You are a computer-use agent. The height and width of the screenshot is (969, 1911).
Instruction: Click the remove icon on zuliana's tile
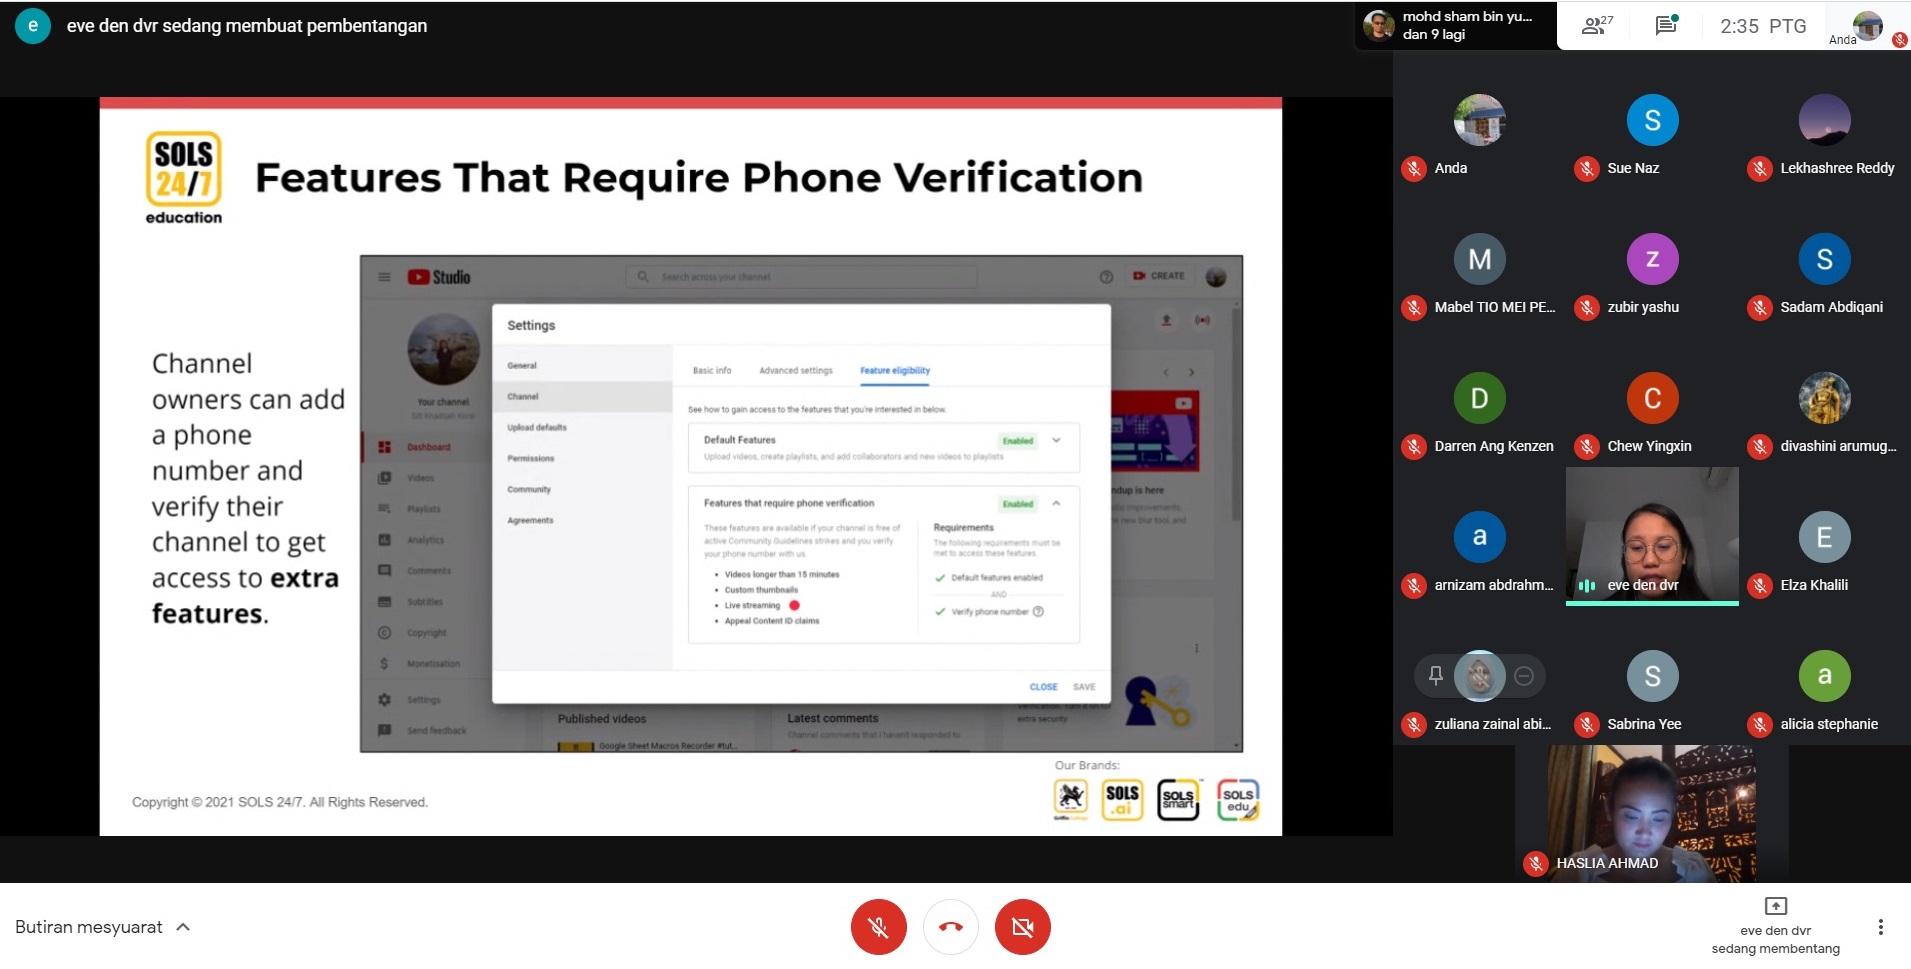1524,676
